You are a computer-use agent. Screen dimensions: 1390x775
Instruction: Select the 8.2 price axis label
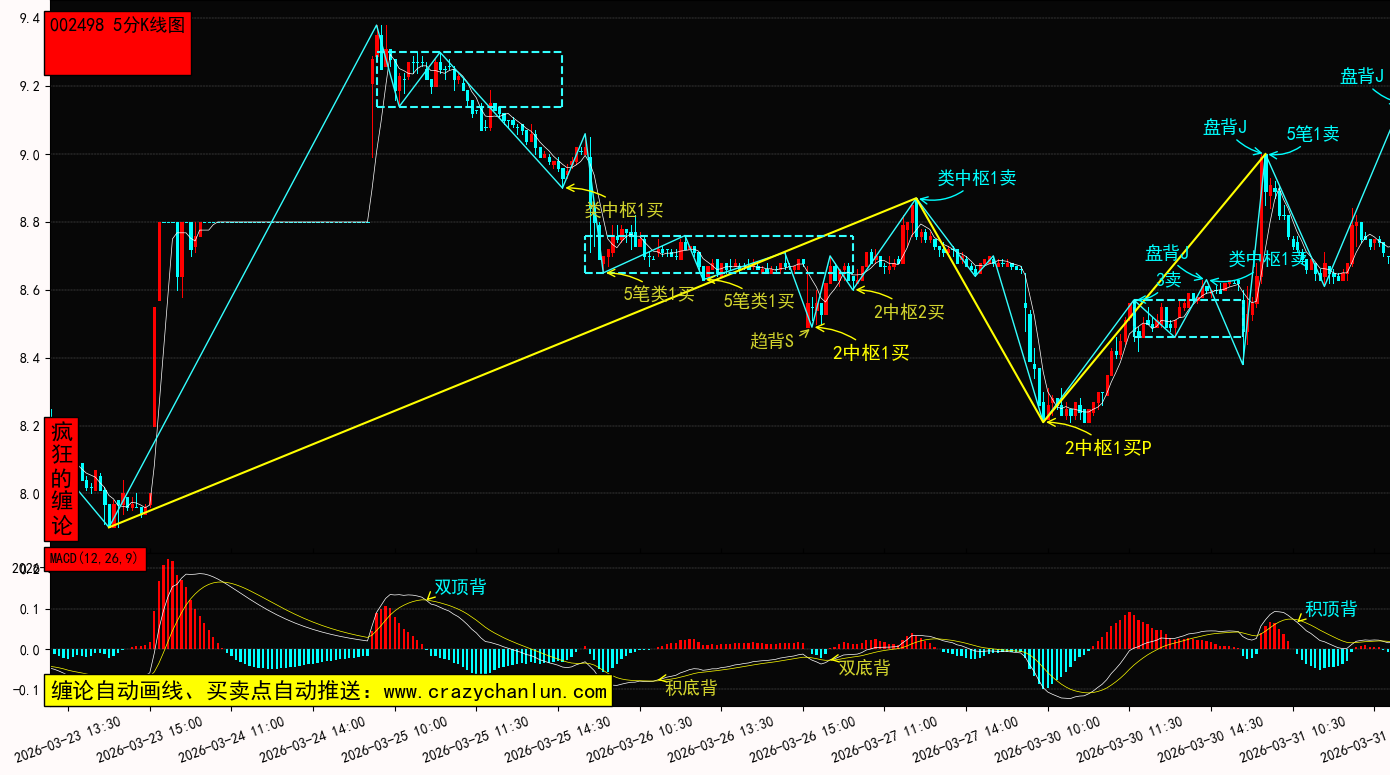pyautogui.click(x=29, y=427)
